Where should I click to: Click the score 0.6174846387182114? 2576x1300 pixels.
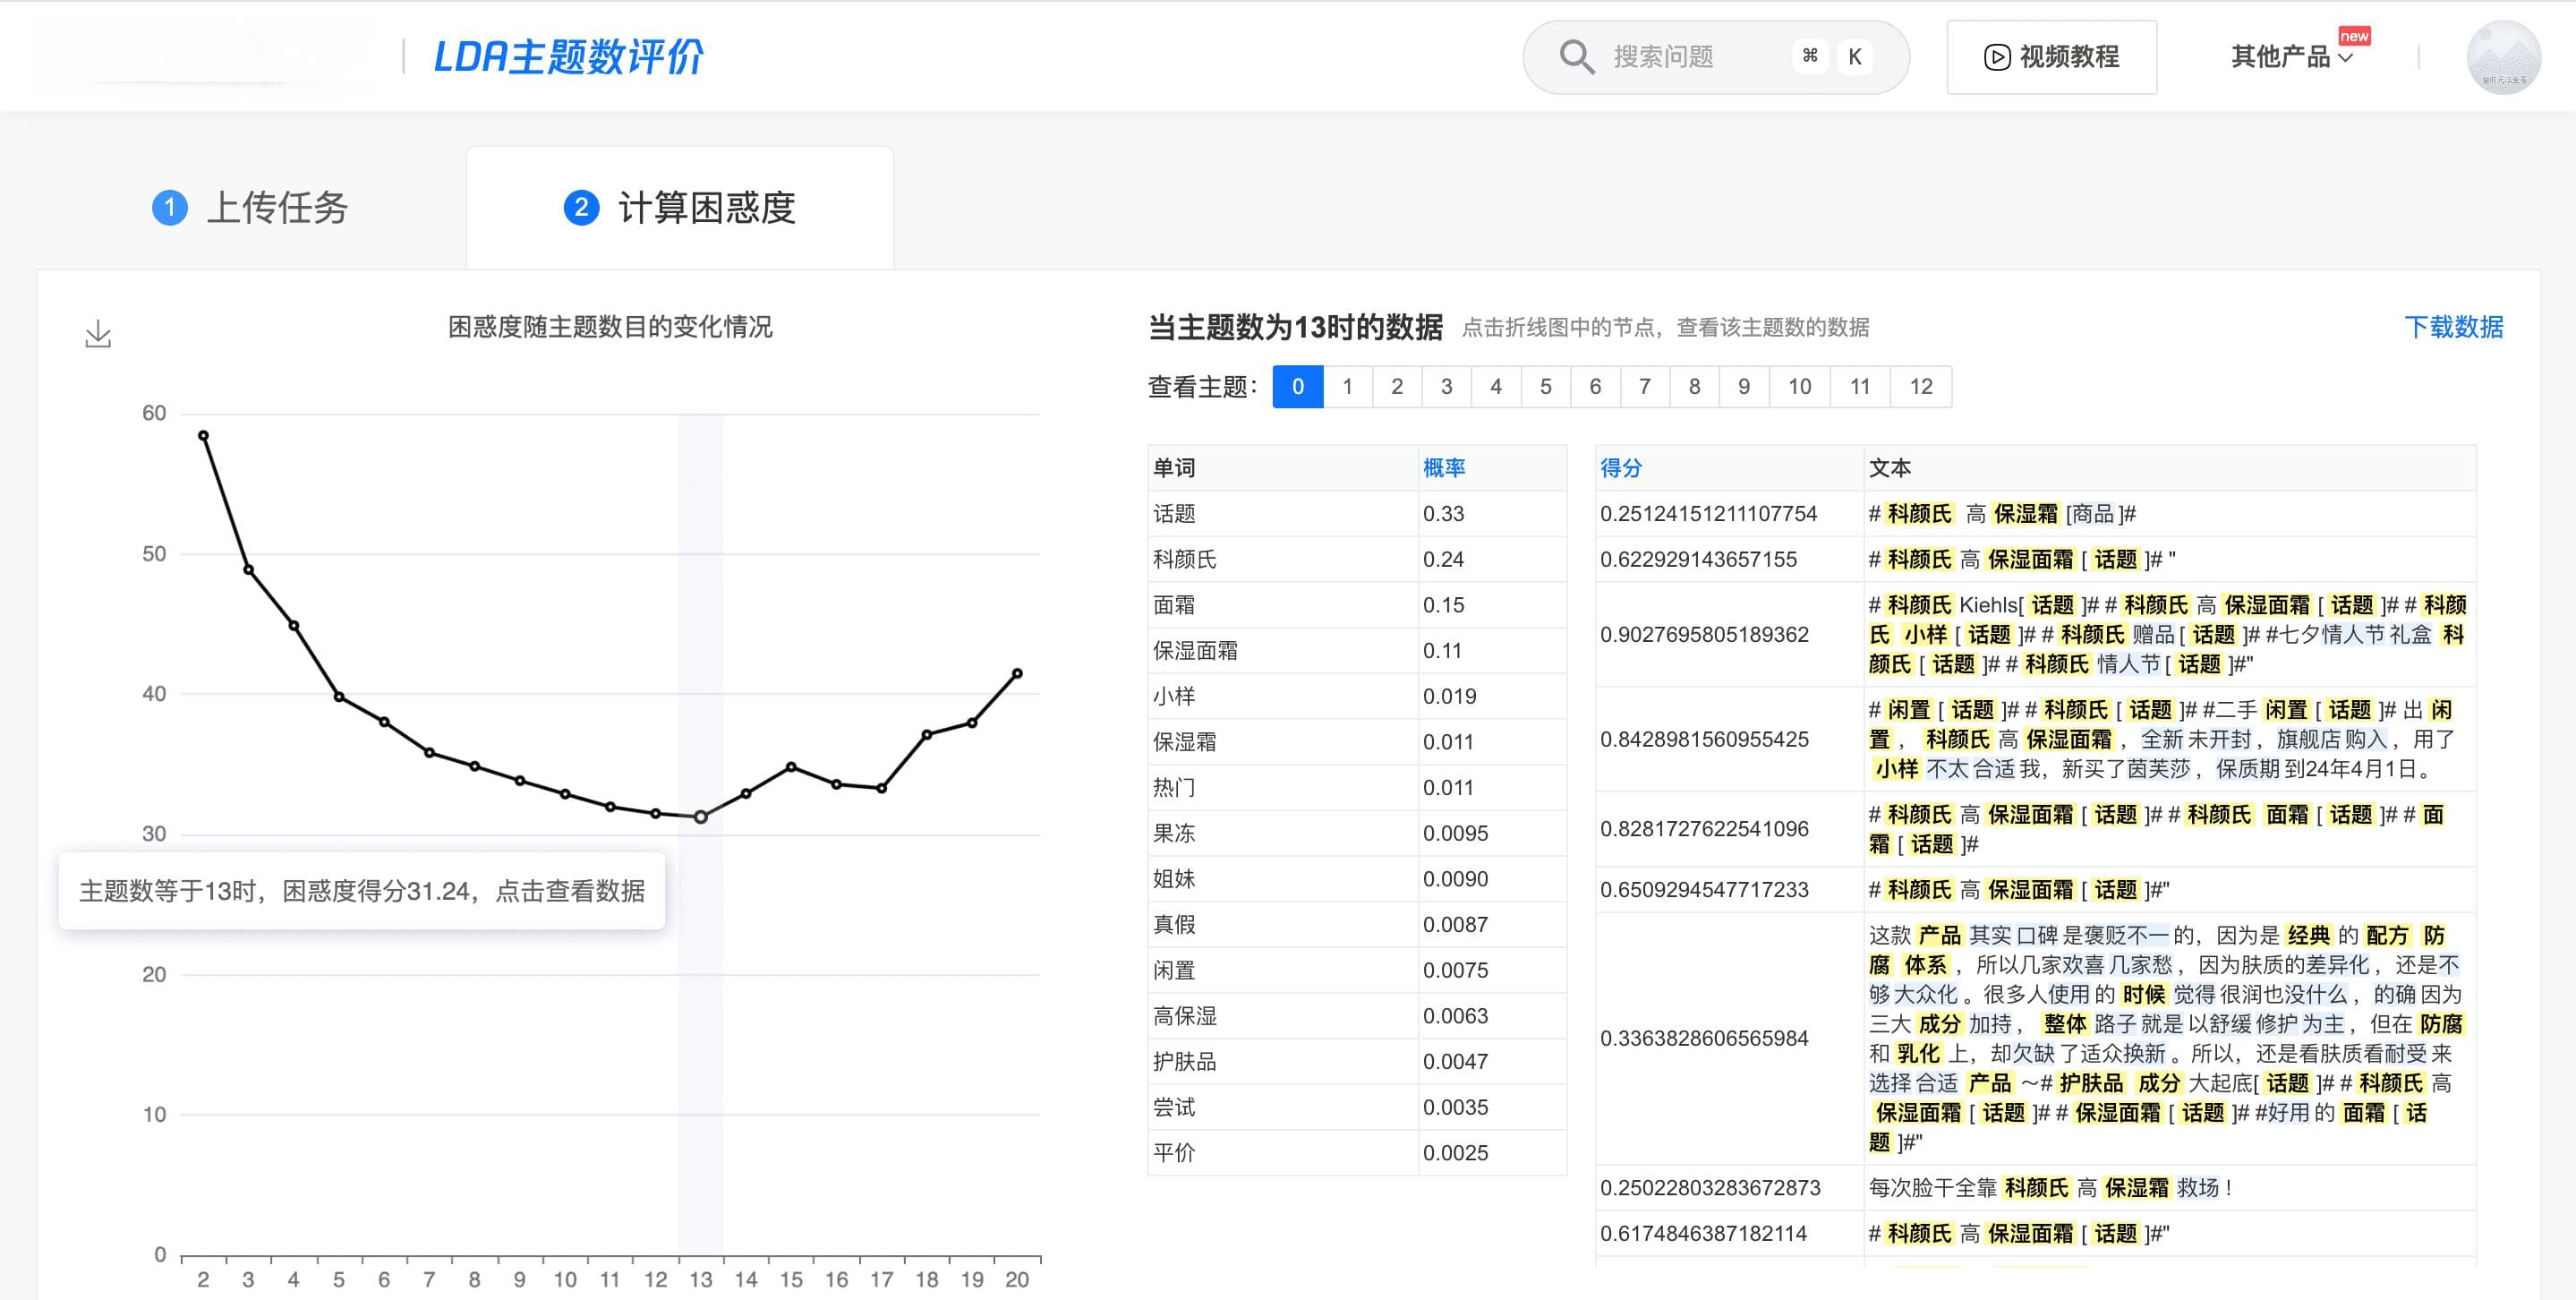coord(1703,1234)
